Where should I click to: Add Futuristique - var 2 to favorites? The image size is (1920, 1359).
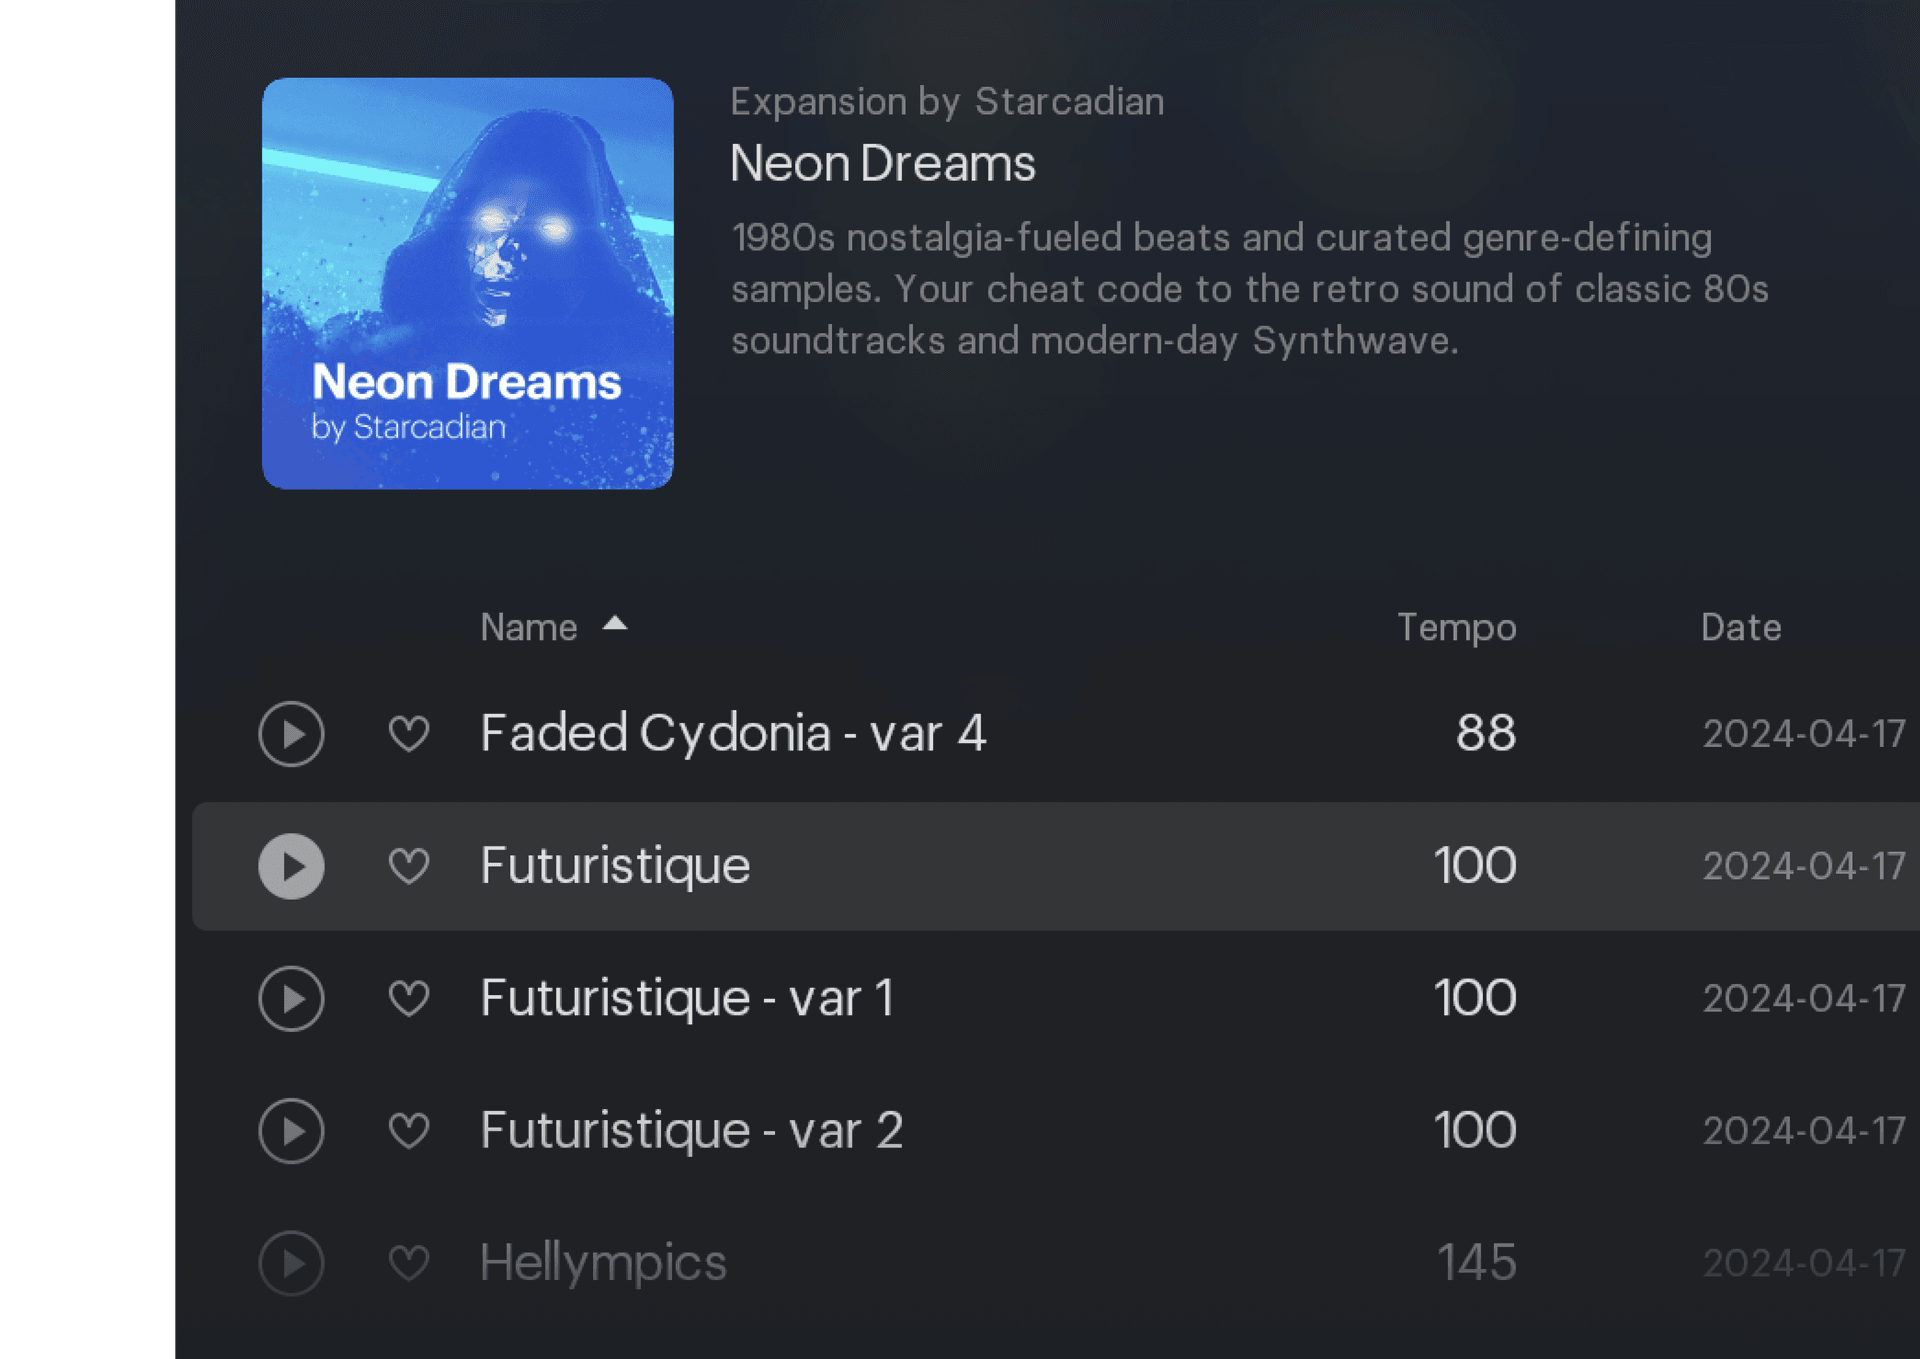click(x=409, y=1131)
